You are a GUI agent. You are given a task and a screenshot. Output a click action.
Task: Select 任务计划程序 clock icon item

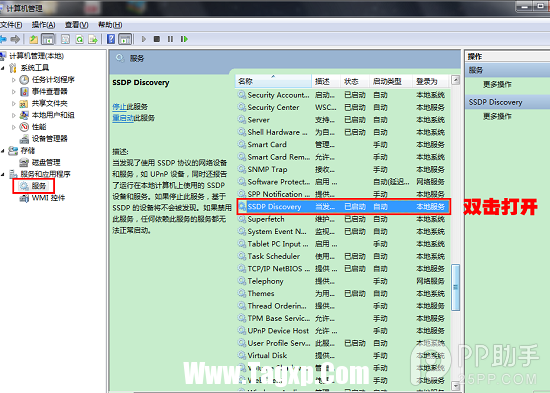[24, 80]
